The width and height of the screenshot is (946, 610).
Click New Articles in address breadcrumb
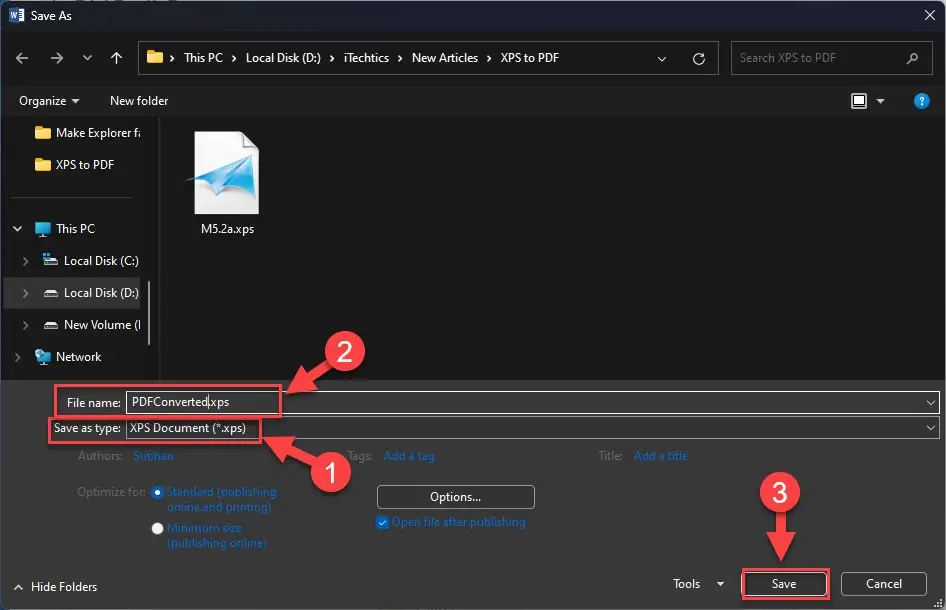click(x=445, y=58)
